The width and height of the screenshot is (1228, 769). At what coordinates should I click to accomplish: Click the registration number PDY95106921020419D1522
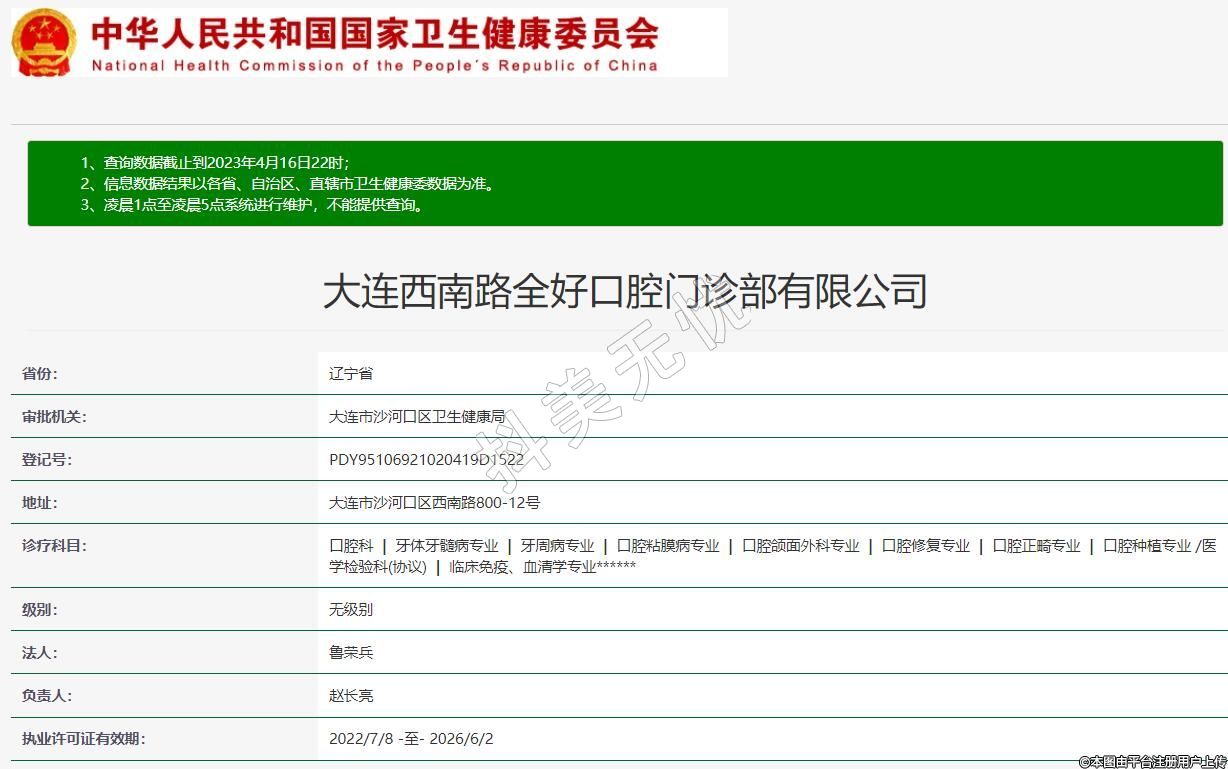point(426,460)
